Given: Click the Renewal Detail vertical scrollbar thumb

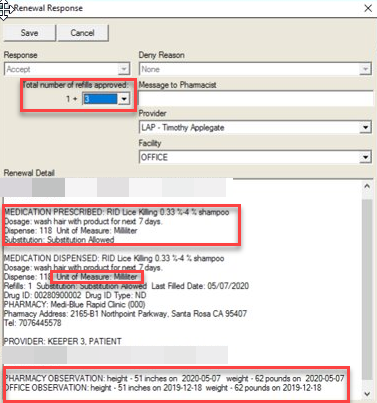Looking at the screenshot, I should pyautogui.click(x=367, y=289).
